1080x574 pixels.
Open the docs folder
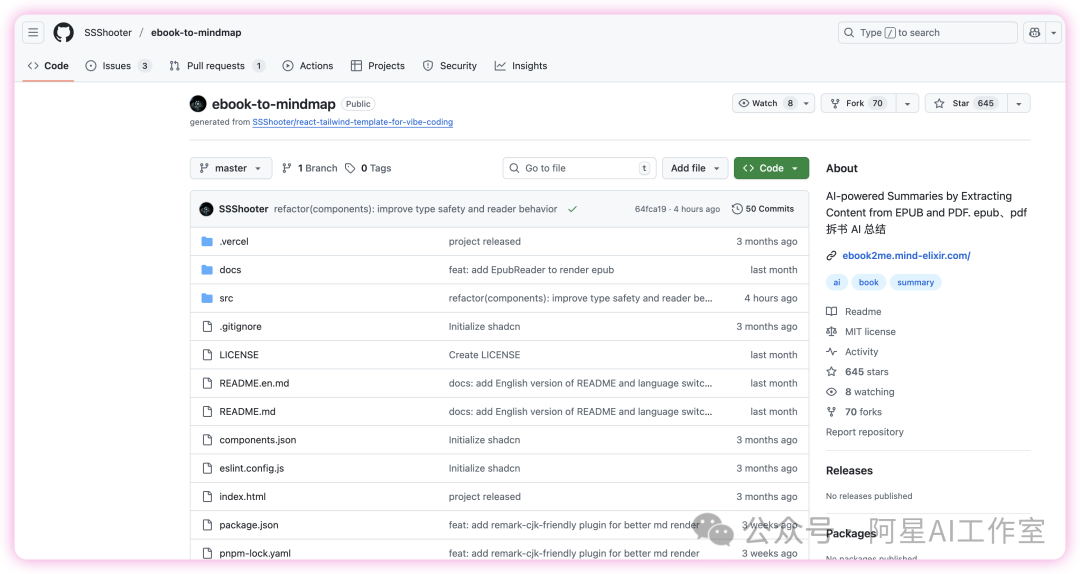coord(230,269)
